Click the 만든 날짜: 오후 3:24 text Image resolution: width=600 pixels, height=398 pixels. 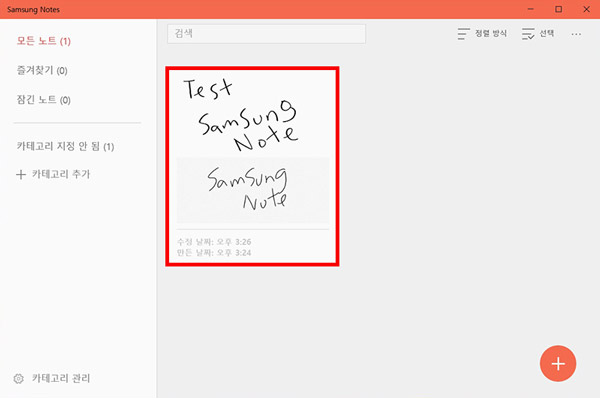click(x=214, y=253)
